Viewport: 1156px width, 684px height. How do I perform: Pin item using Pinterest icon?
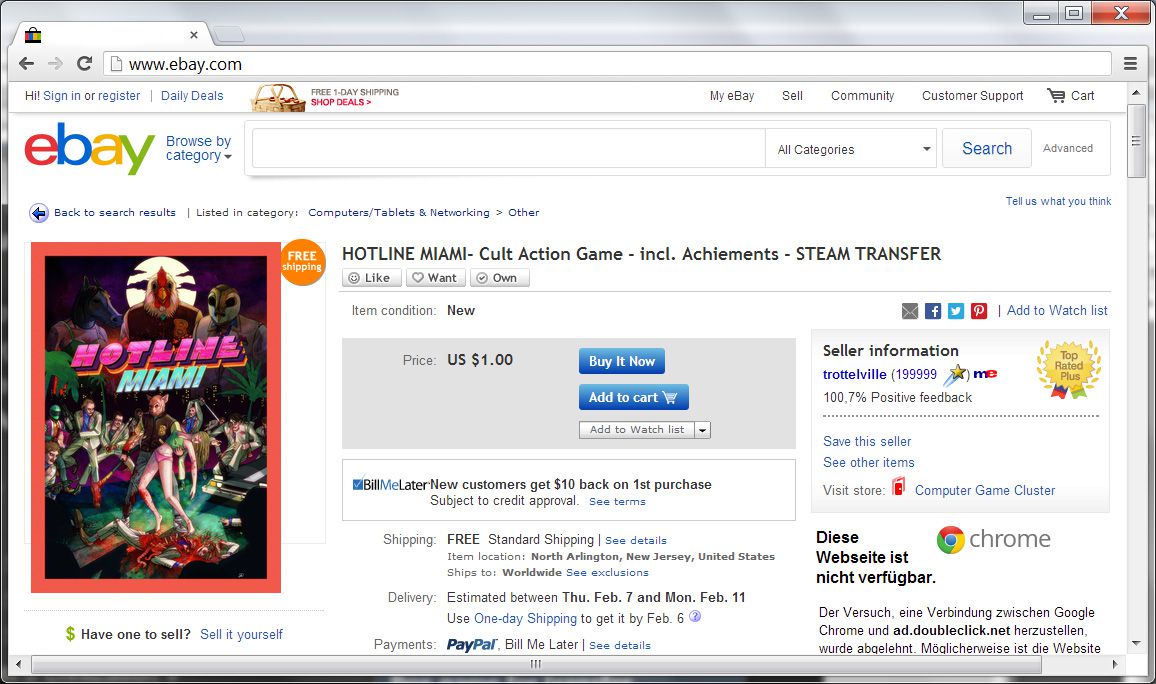[x=978, y=311]
